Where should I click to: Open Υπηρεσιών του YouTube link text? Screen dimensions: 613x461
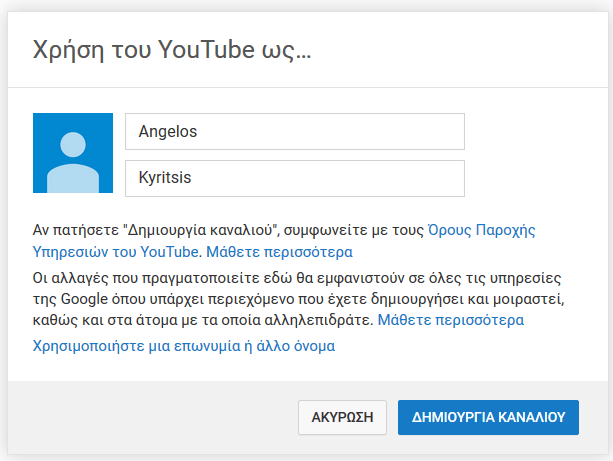(116, 251)
